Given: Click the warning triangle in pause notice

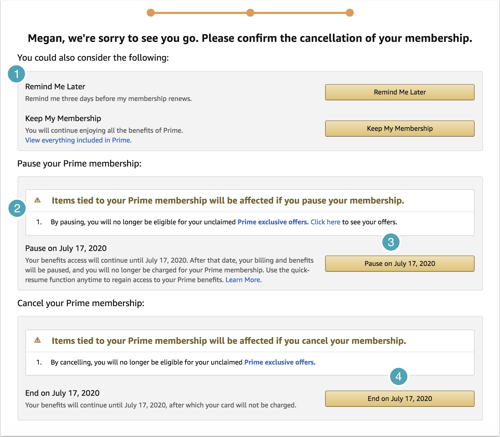Looking at the screenshot, I should (37, 200).
